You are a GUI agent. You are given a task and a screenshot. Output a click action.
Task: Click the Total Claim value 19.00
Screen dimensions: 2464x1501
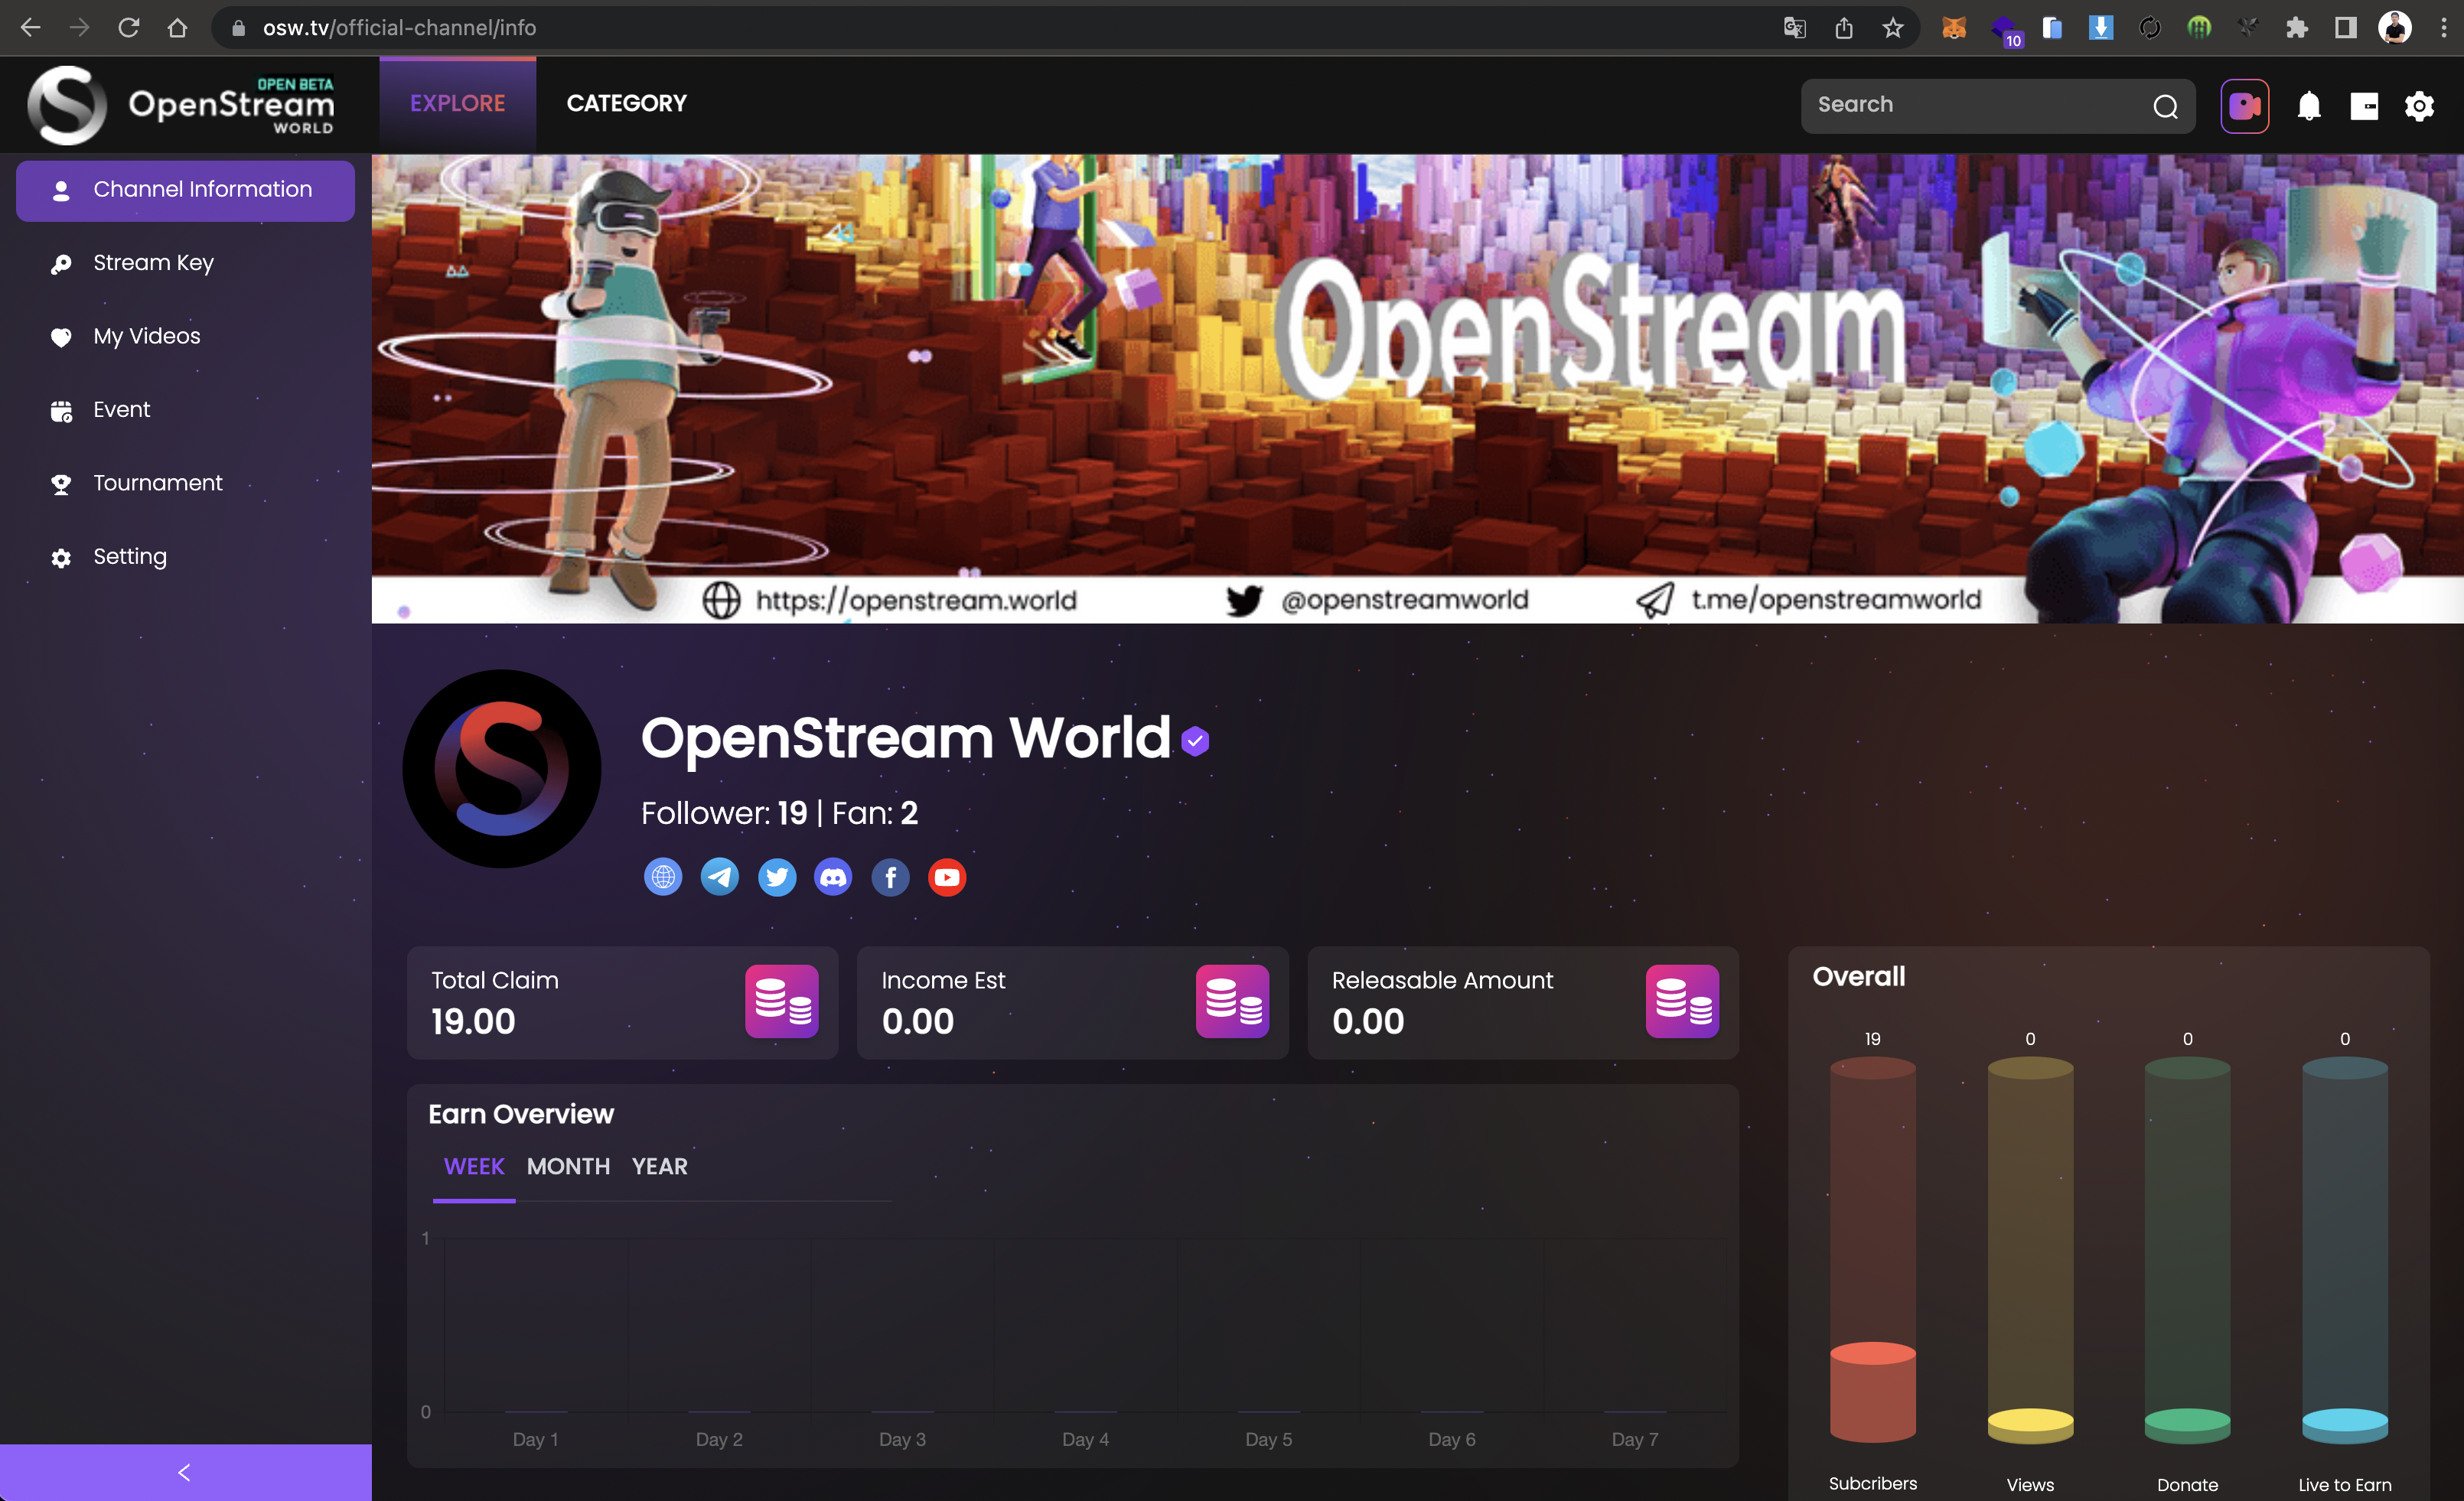[473, 1021]
